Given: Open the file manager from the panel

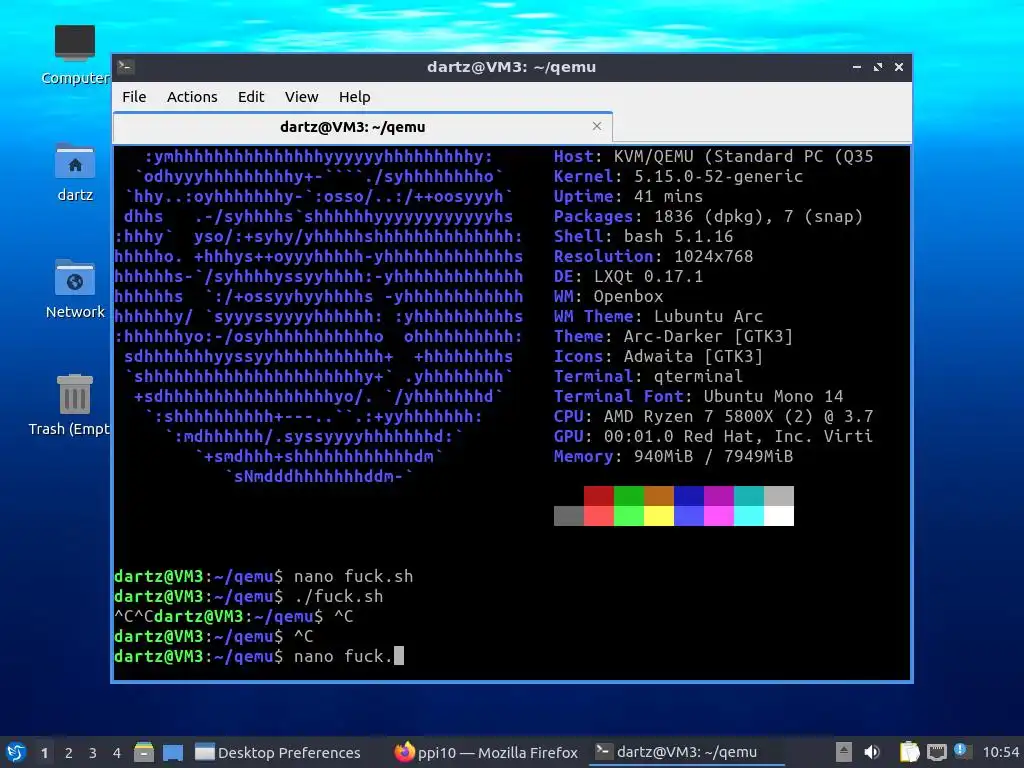Looking at the screenshot, I should 144,752.
